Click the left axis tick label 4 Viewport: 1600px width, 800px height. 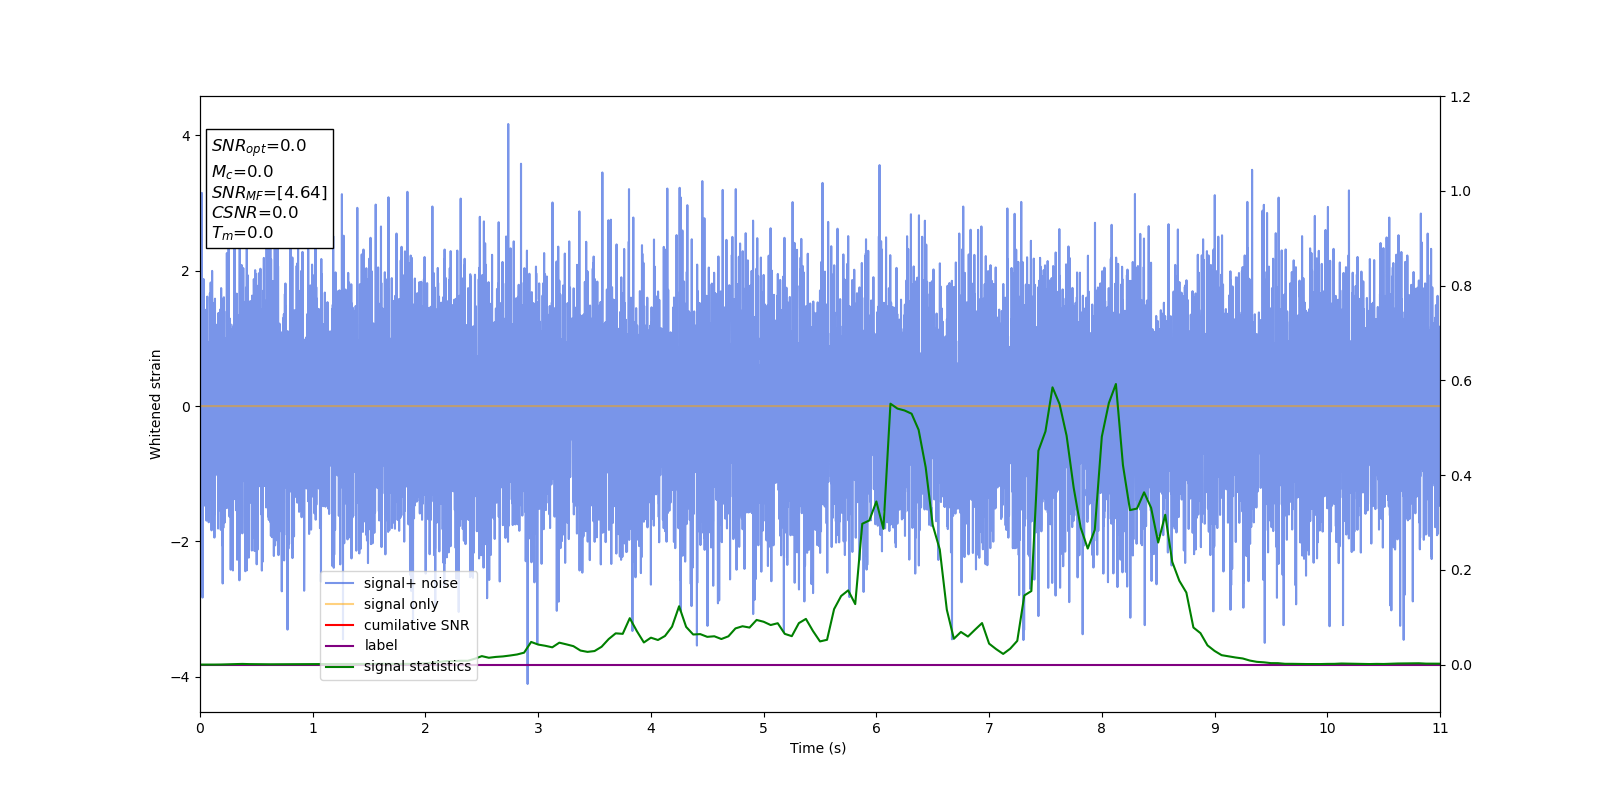(x=186, y=136)
